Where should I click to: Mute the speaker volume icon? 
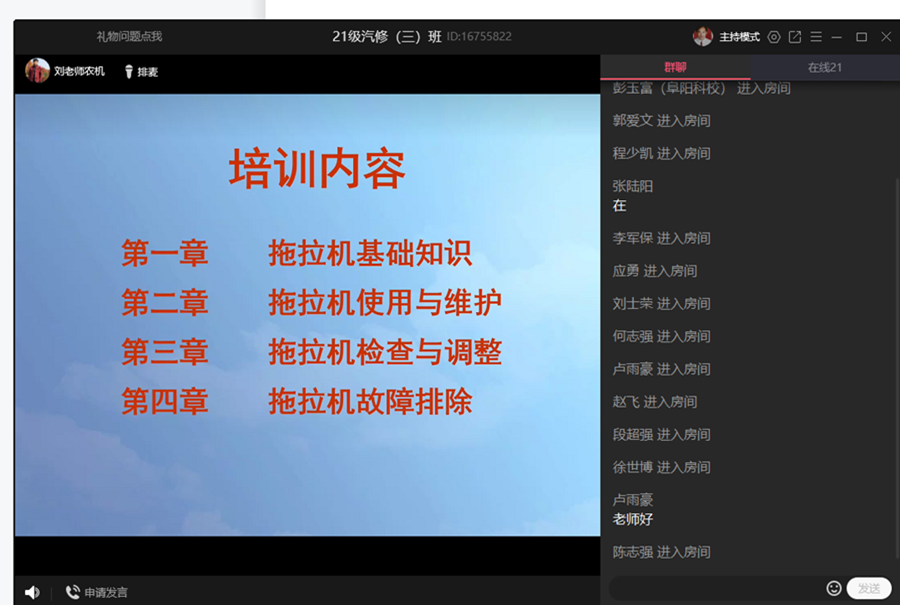pos(32,592)
